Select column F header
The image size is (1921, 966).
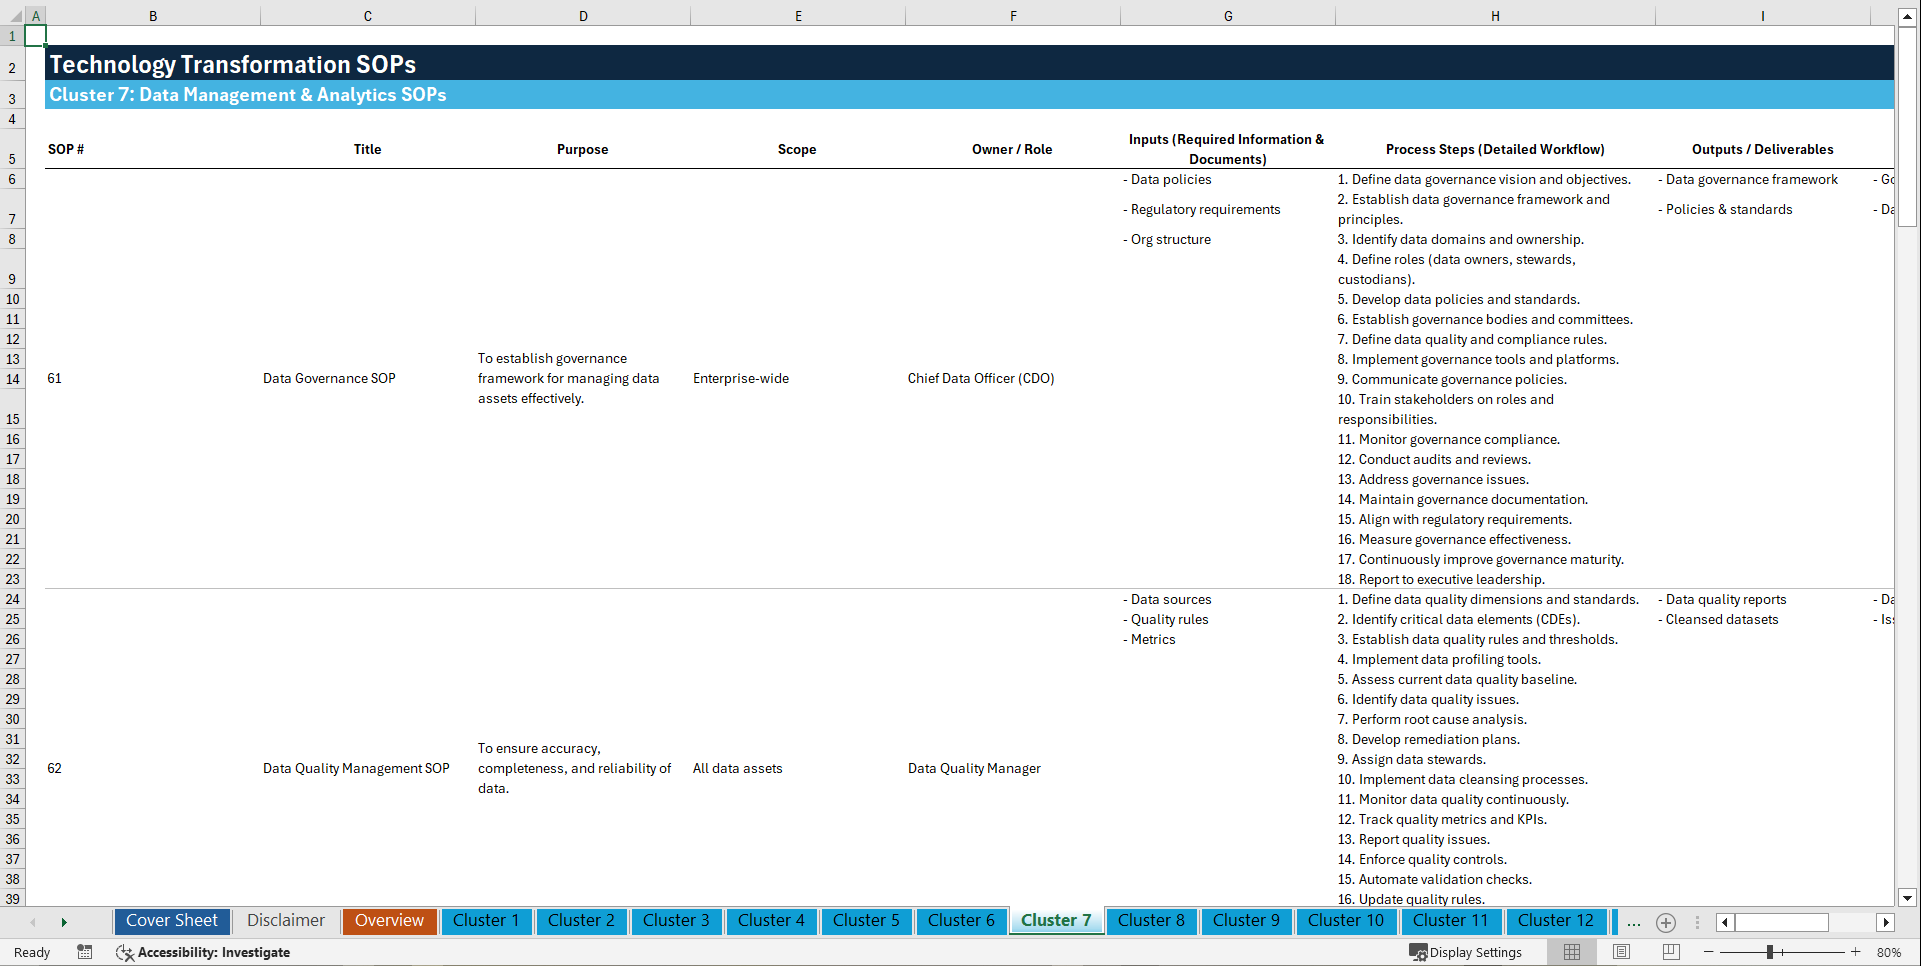(1013, 16)
